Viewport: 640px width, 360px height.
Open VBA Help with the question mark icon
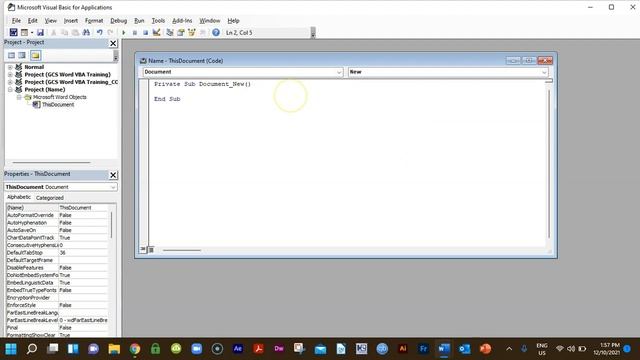click(x=216, y=32)
